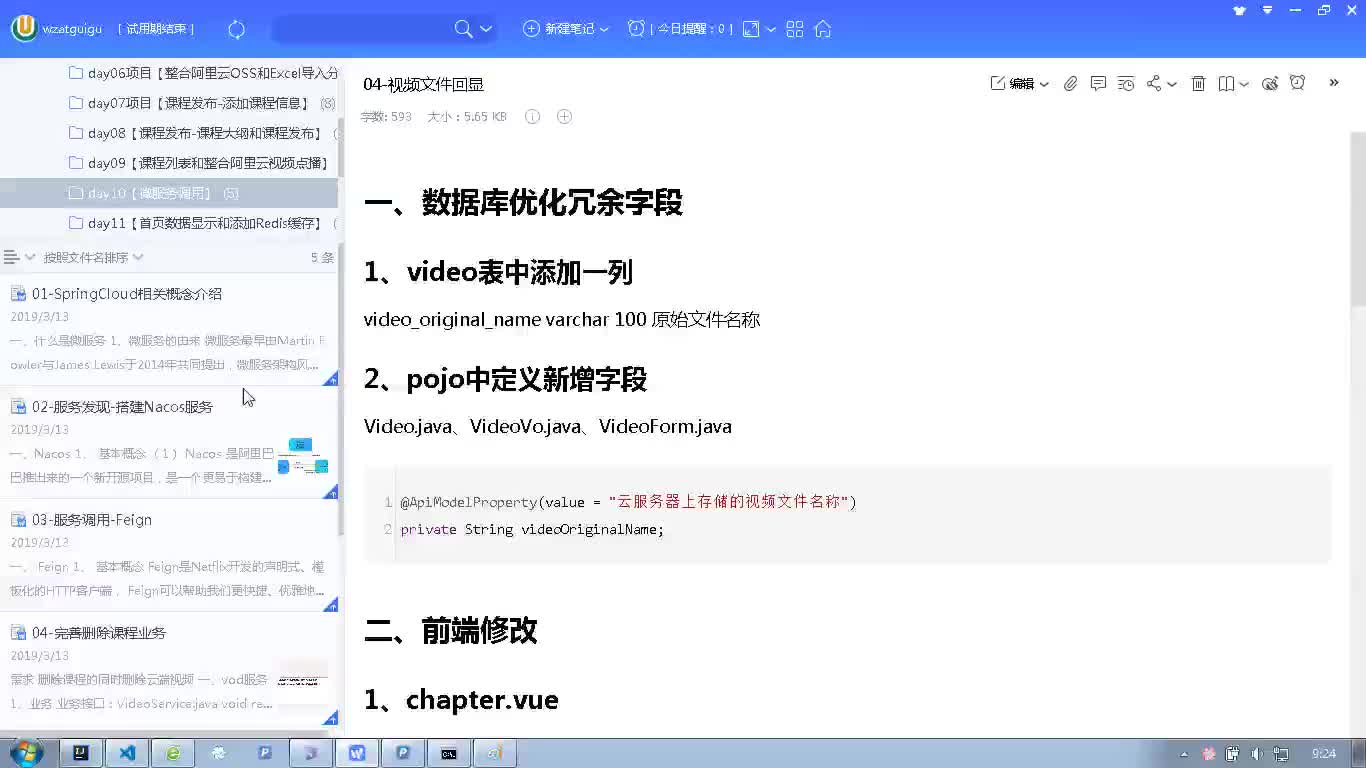
Task: Click the 试用期结束 trial notice
Action: coord(156,29)
